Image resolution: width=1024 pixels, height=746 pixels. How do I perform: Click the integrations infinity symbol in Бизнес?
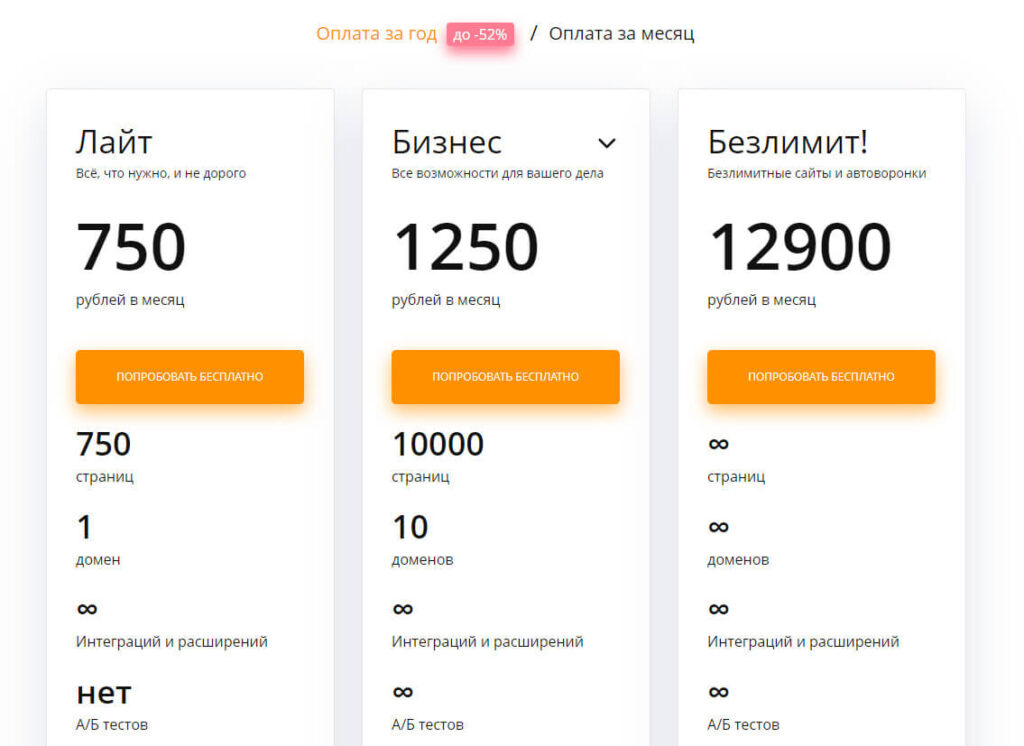(x=402, y=608)
